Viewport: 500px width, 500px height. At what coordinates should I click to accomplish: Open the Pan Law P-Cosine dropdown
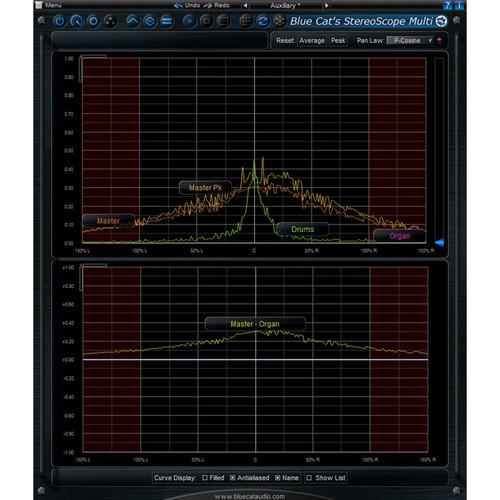(x=410, y=40)
